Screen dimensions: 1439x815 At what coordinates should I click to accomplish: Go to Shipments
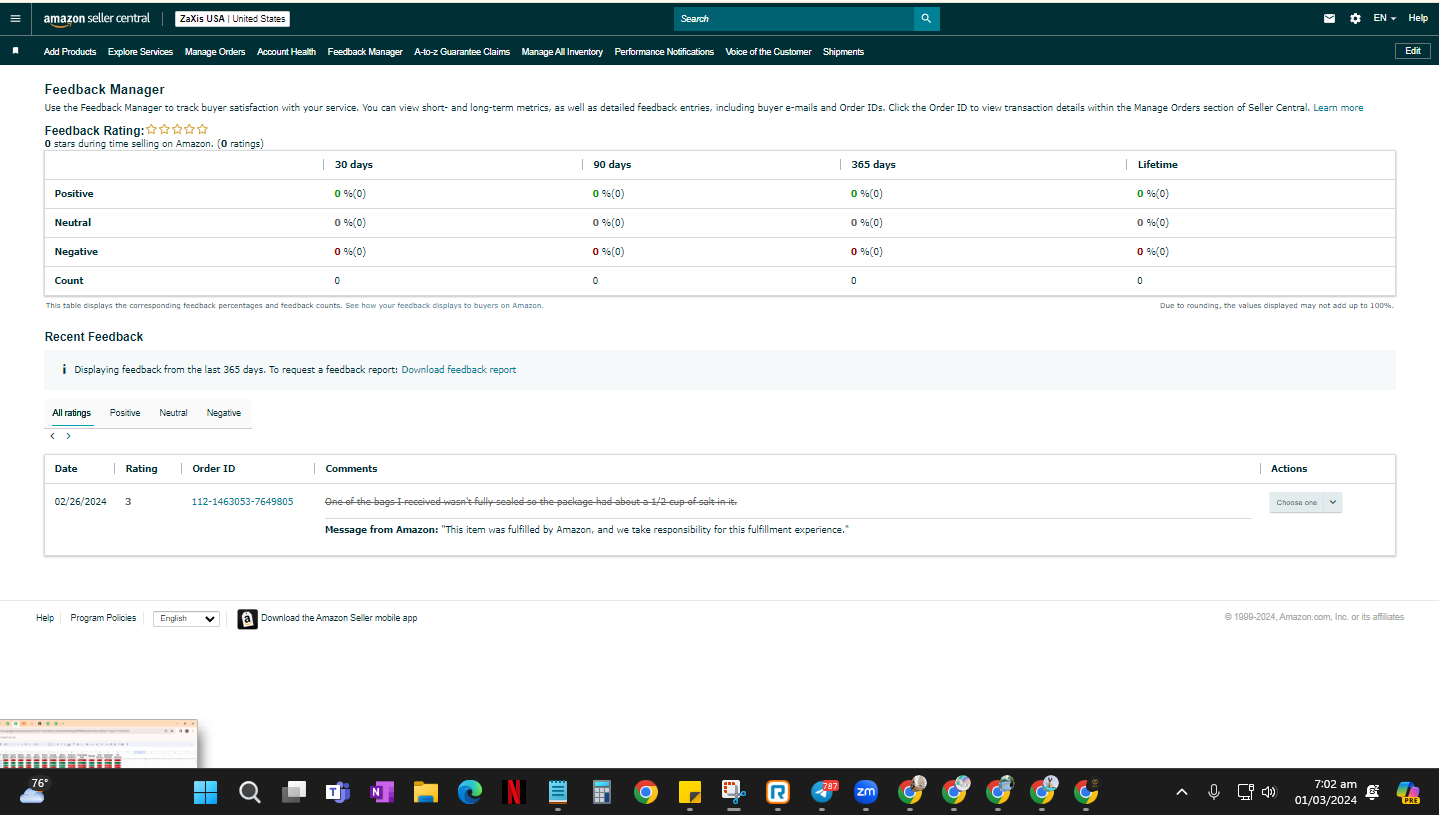click(x=843, y=52)
